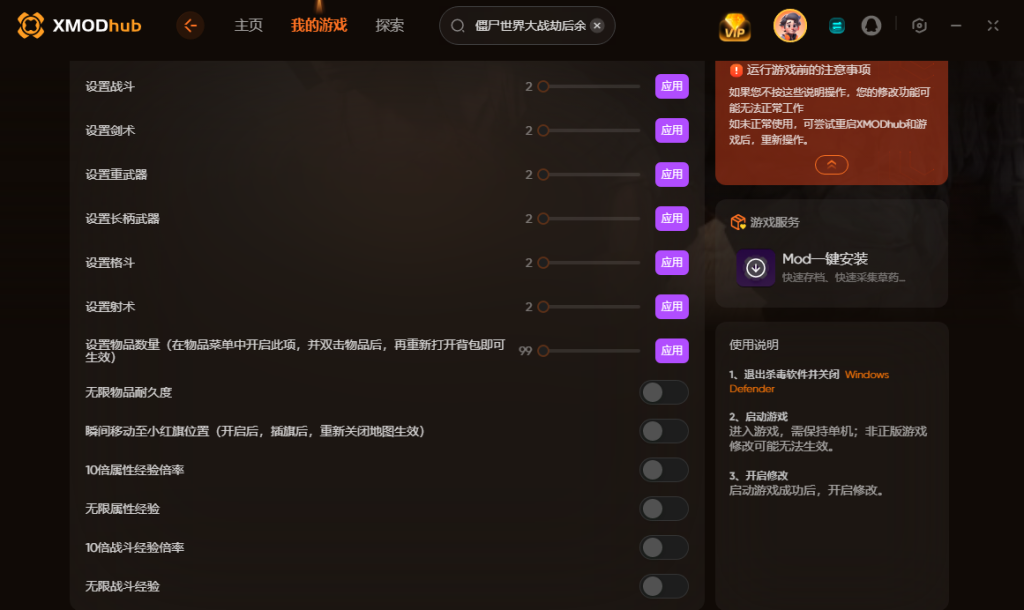The image size is (1024, 610).
Task: Click the Mod一键安装 download icon
Action: [756, 268]
